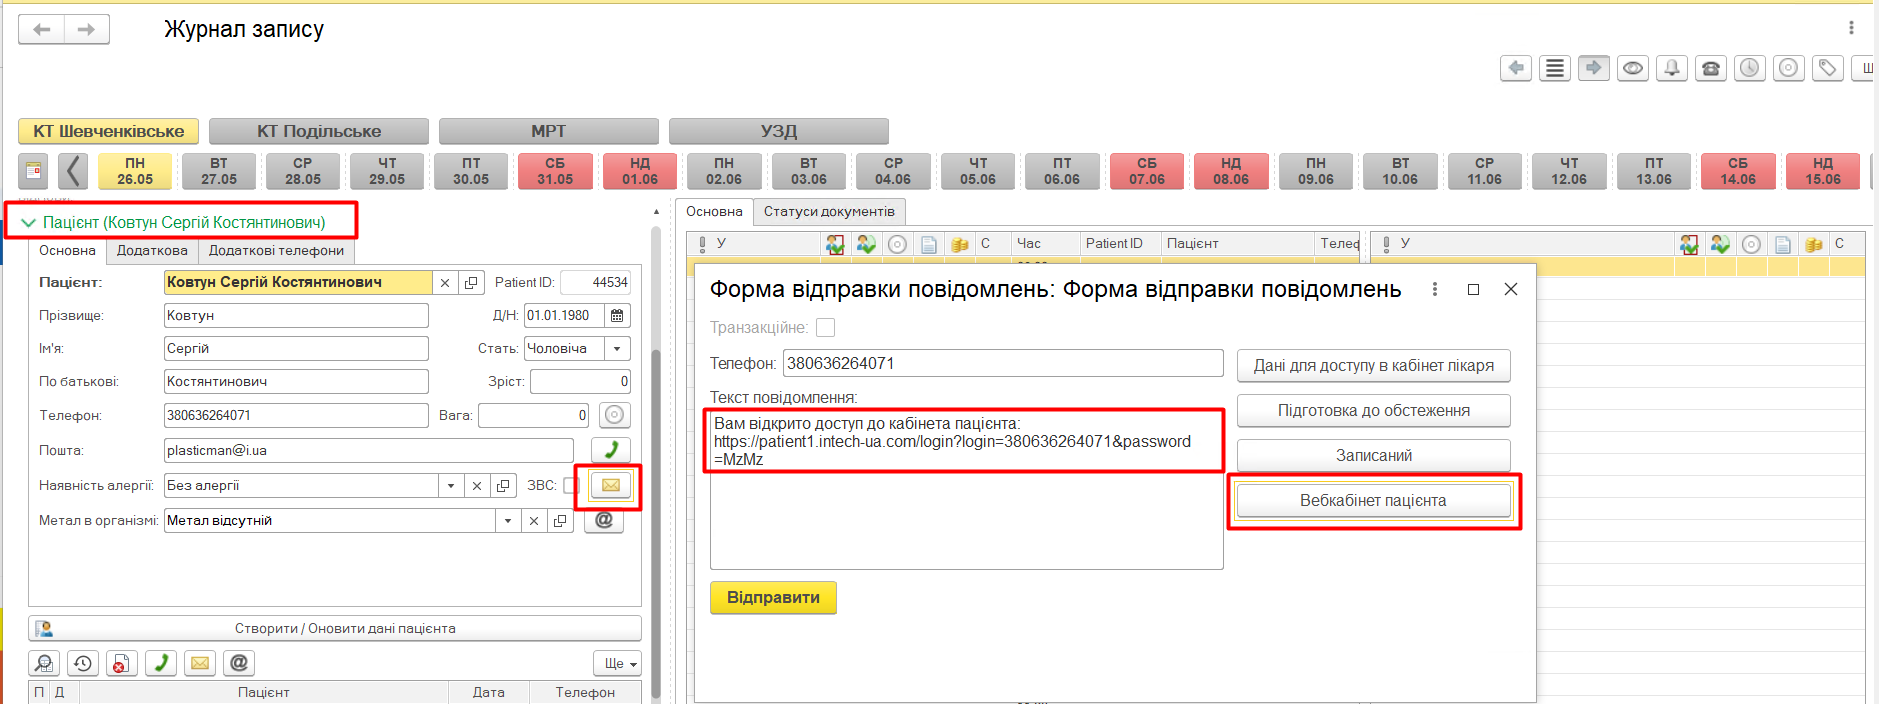Click the telephone icon in the top toolbar

pyautogui.click(x=1711, y=68)
